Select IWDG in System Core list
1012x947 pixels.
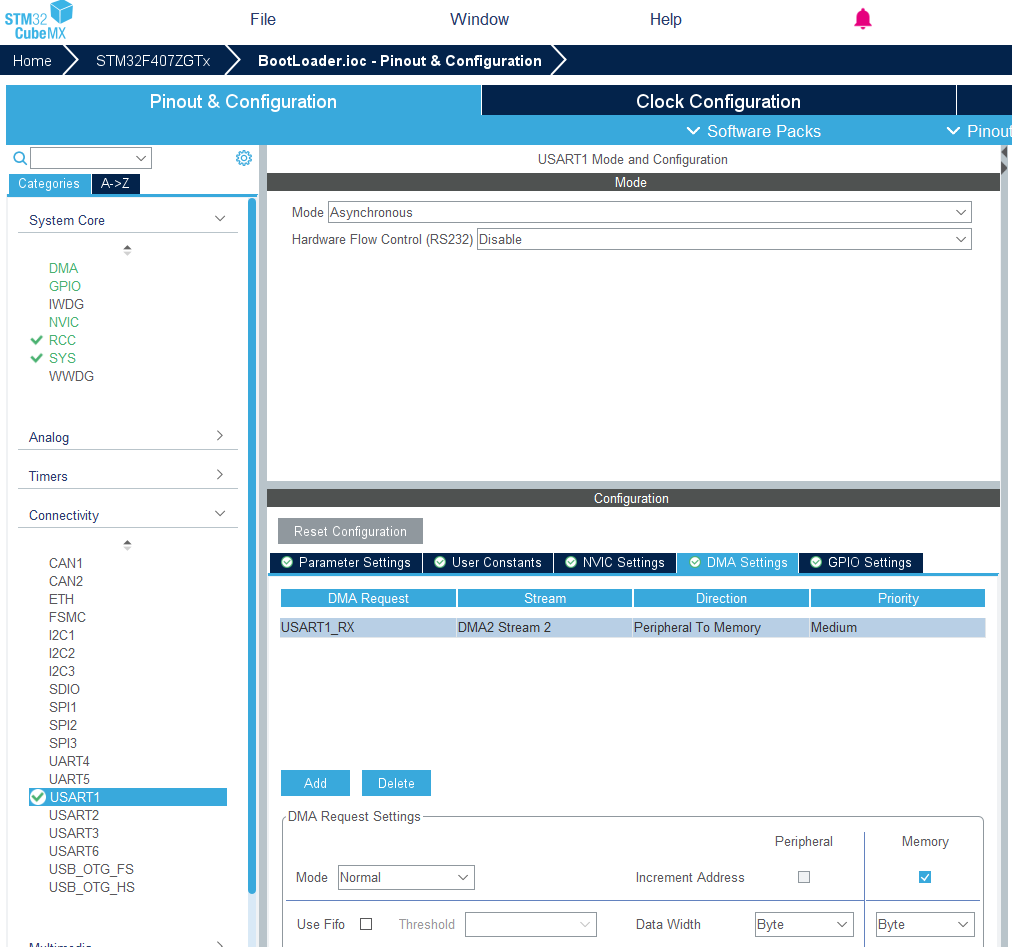click(66, 304)
